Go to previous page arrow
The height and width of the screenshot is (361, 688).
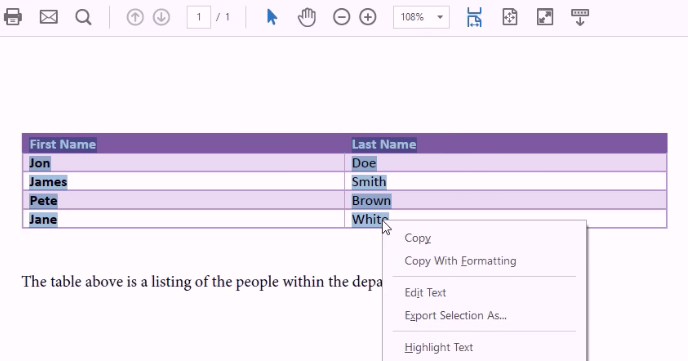[x=135, y=17]
